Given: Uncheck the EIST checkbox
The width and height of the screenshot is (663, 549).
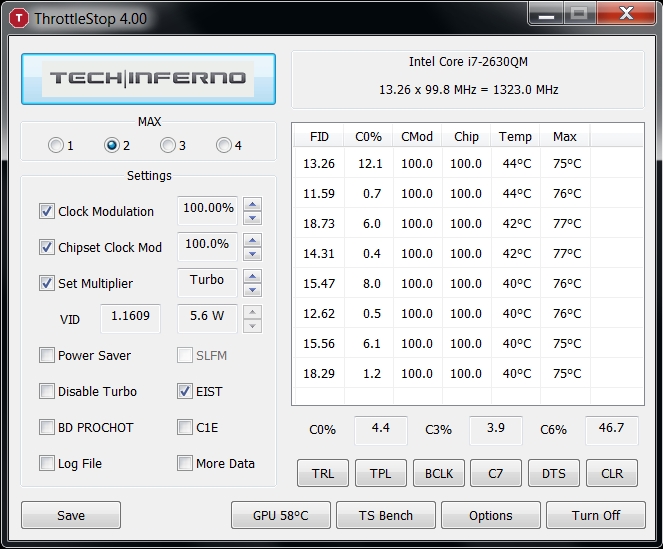Looking at the screenshot, I should pos(185,391).
